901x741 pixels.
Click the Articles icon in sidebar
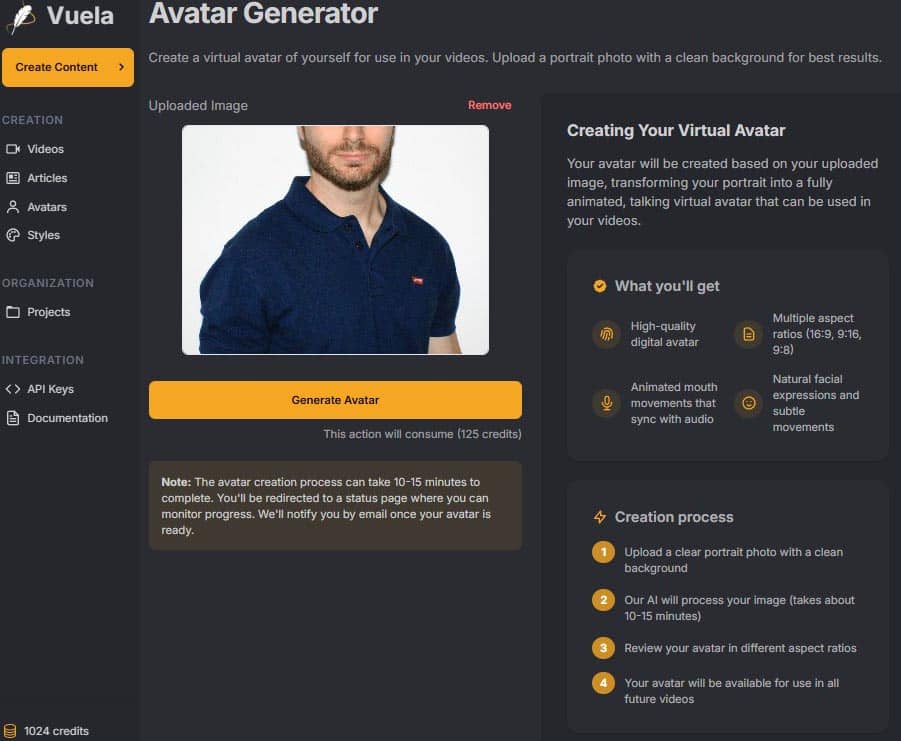point(13,178)
